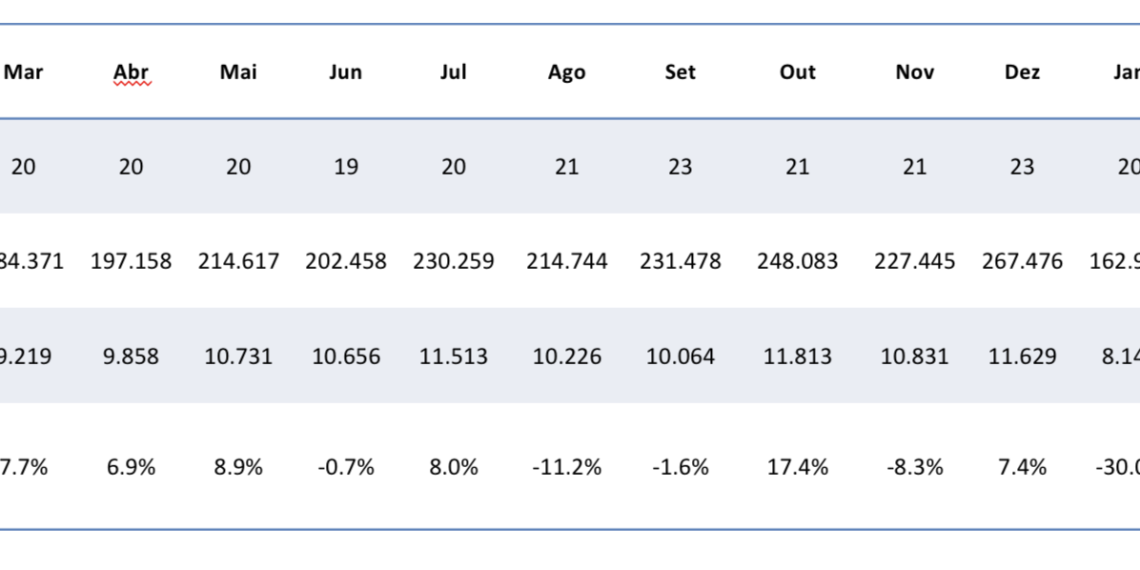Select the 11.813 cell under Out

[x=797, y=356]
